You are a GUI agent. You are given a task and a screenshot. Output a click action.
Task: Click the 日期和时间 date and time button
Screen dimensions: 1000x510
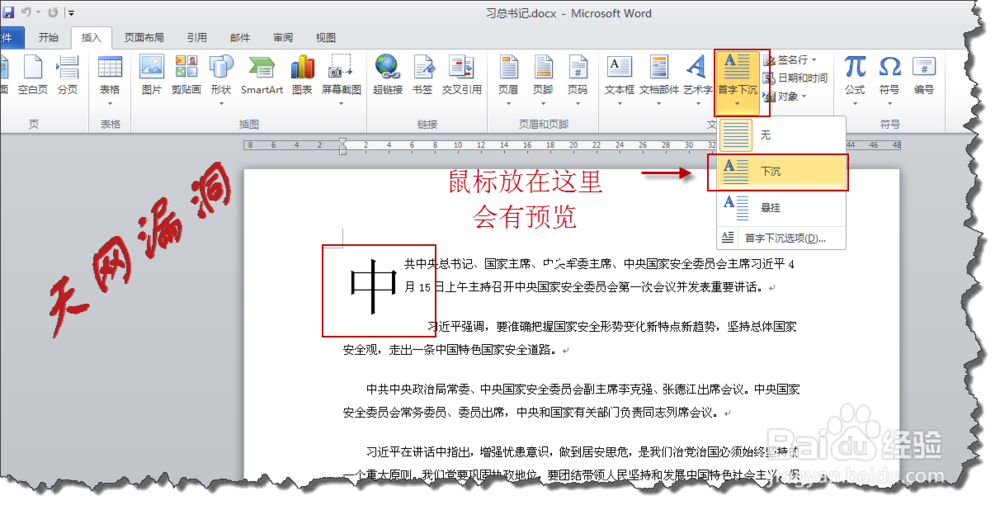point(795,78)
